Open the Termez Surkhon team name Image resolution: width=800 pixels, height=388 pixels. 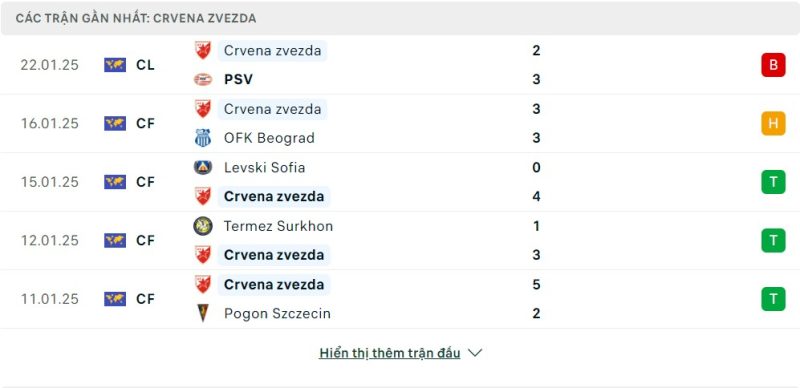point(279,226)
